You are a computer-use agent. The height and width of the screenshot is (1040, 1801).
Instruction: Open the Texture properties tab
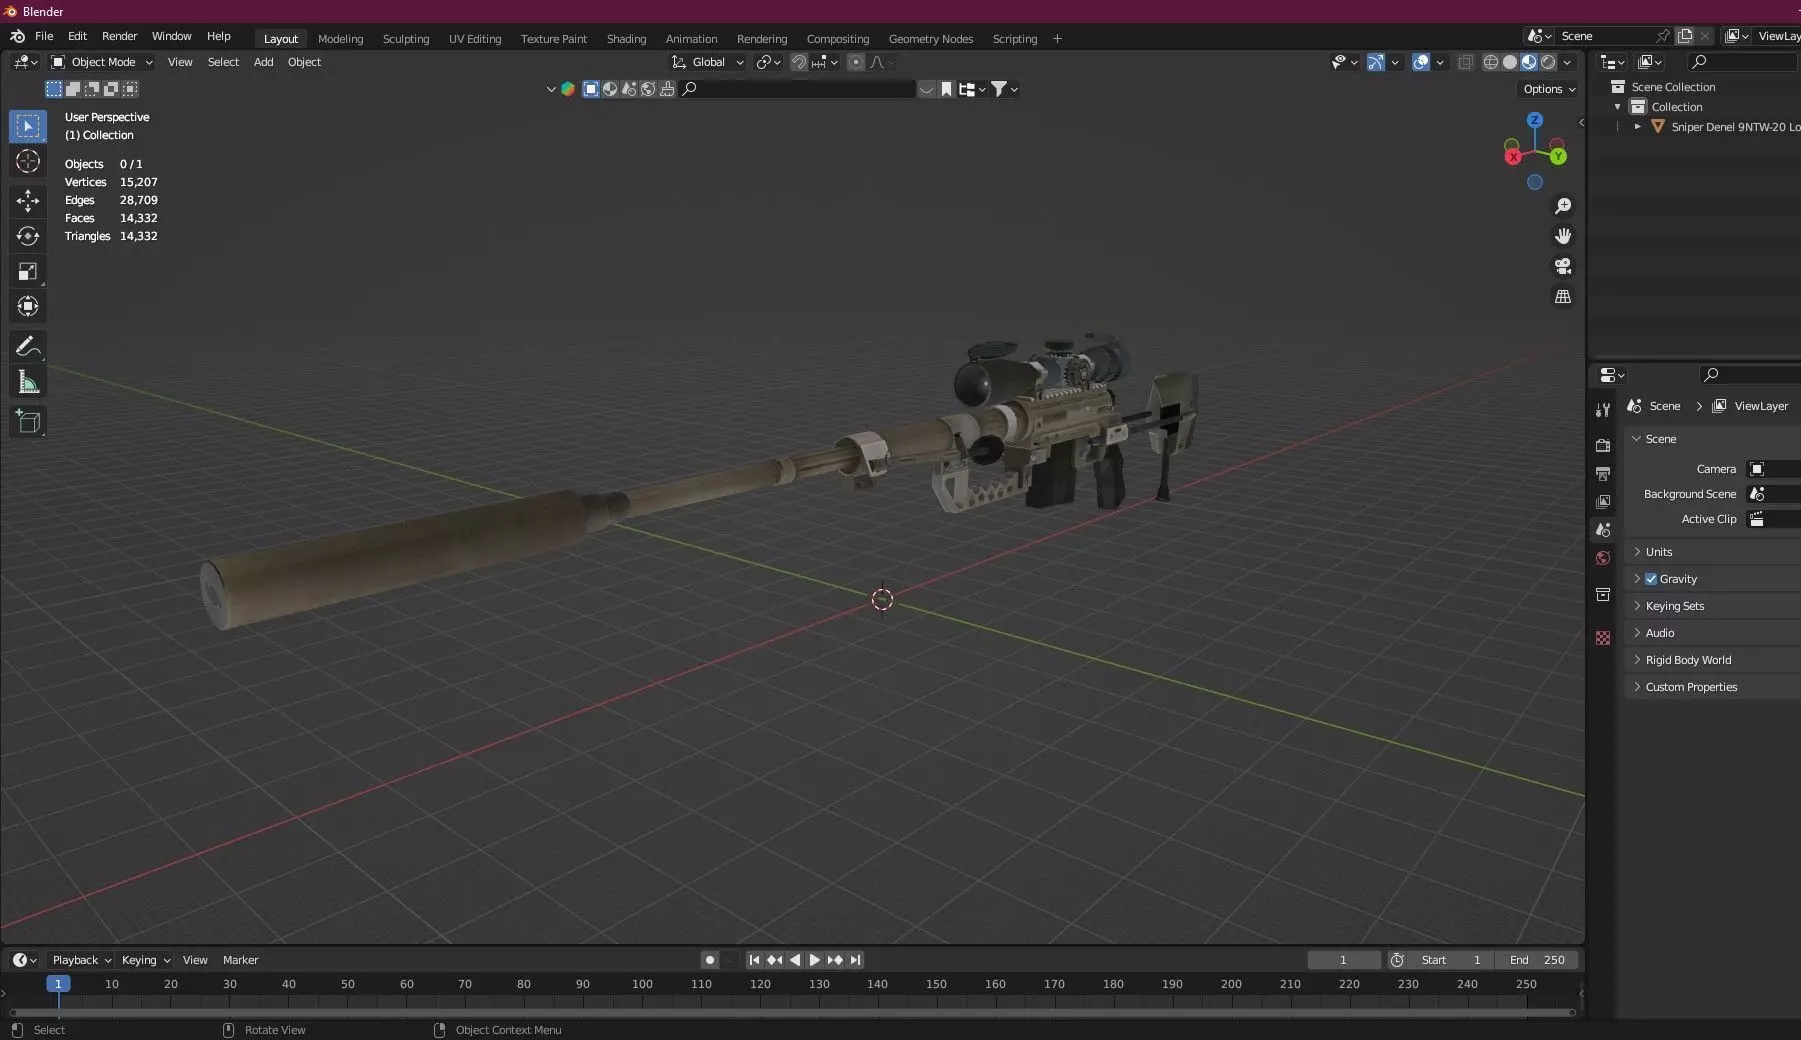click(1603, 638)
